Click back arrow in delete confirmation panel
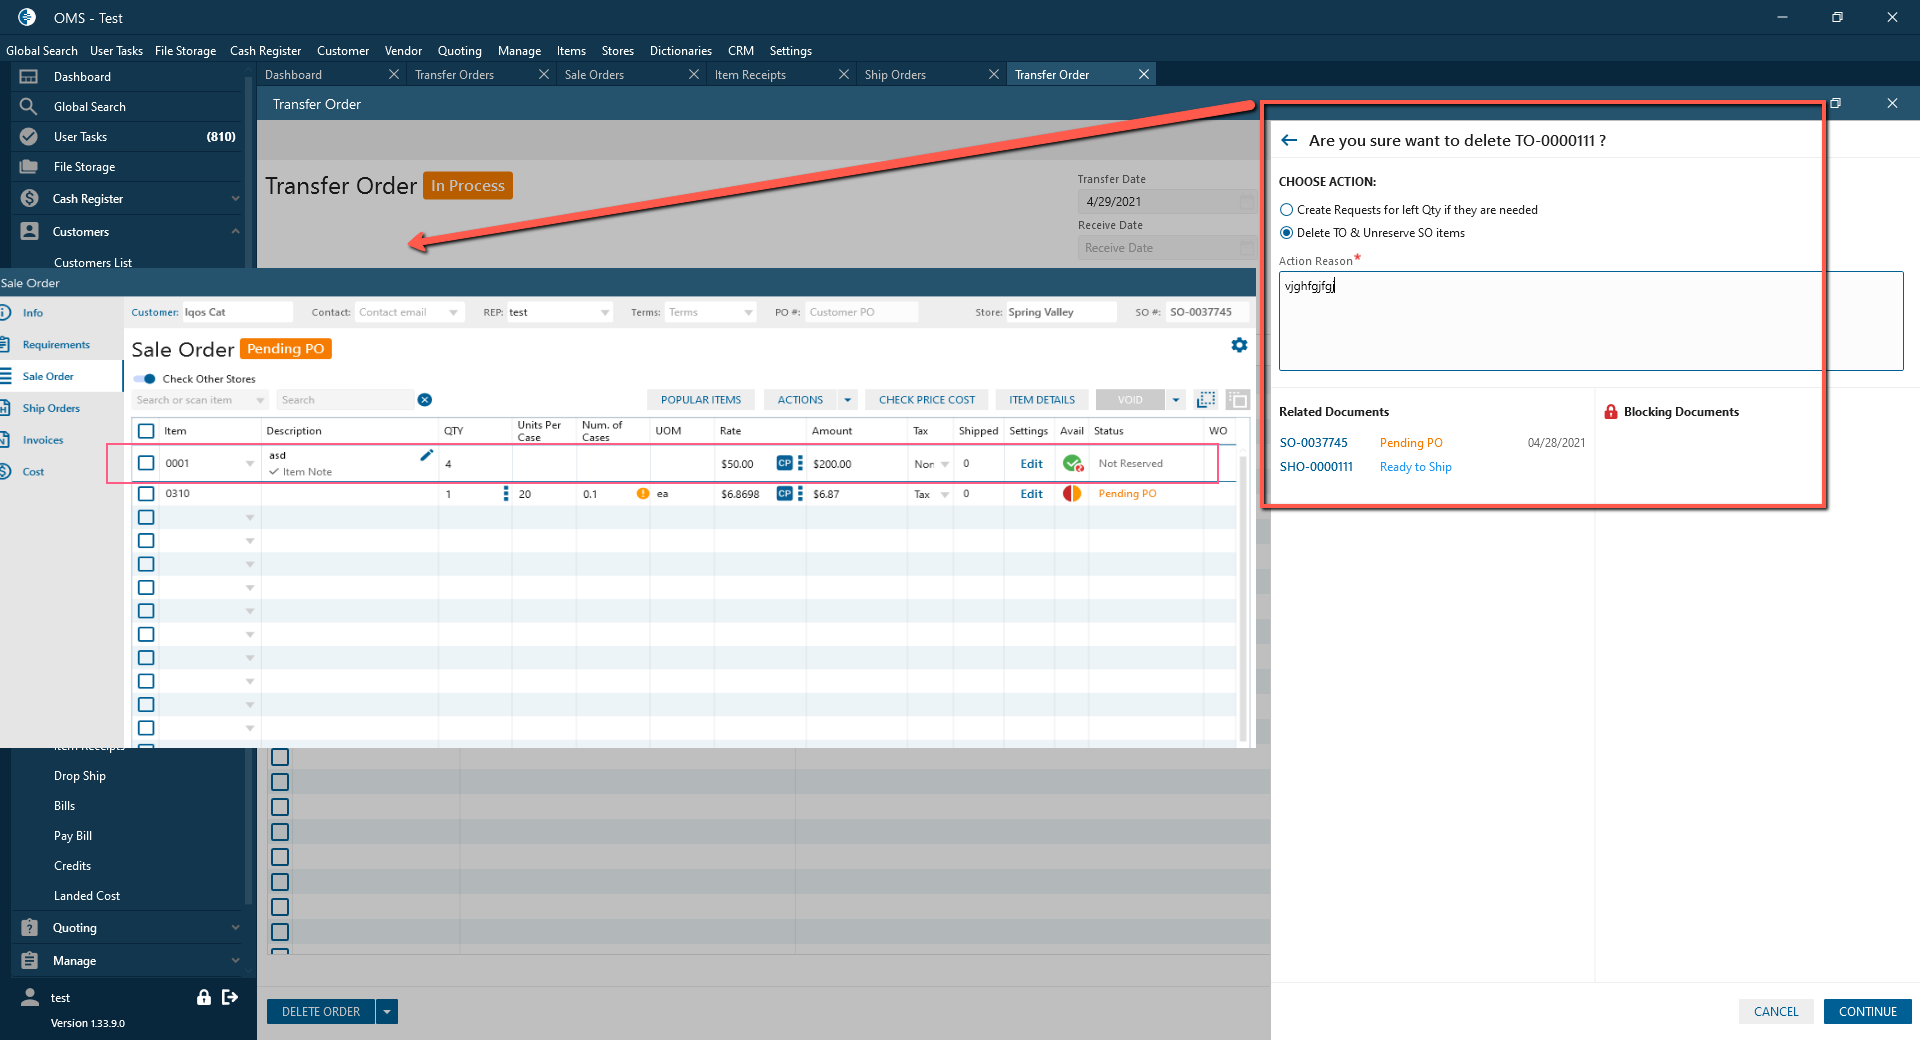 pos(1289,141)
